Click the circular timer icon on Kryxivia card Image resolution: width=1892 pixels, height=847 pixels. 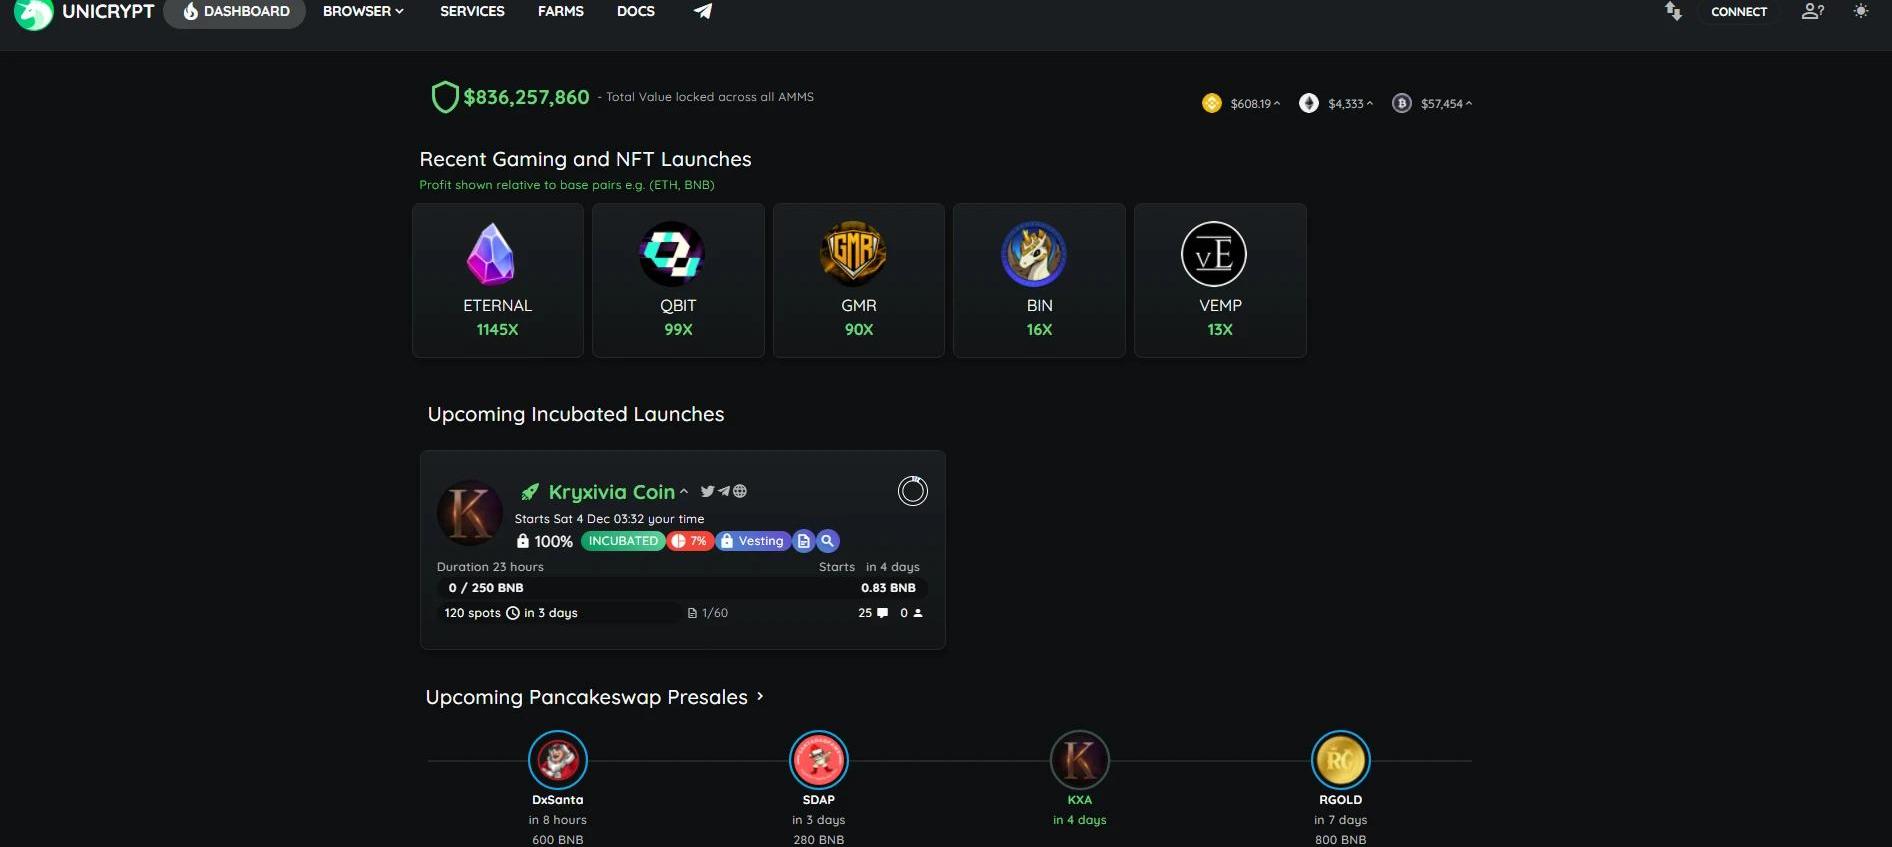[x=912, y=491]
